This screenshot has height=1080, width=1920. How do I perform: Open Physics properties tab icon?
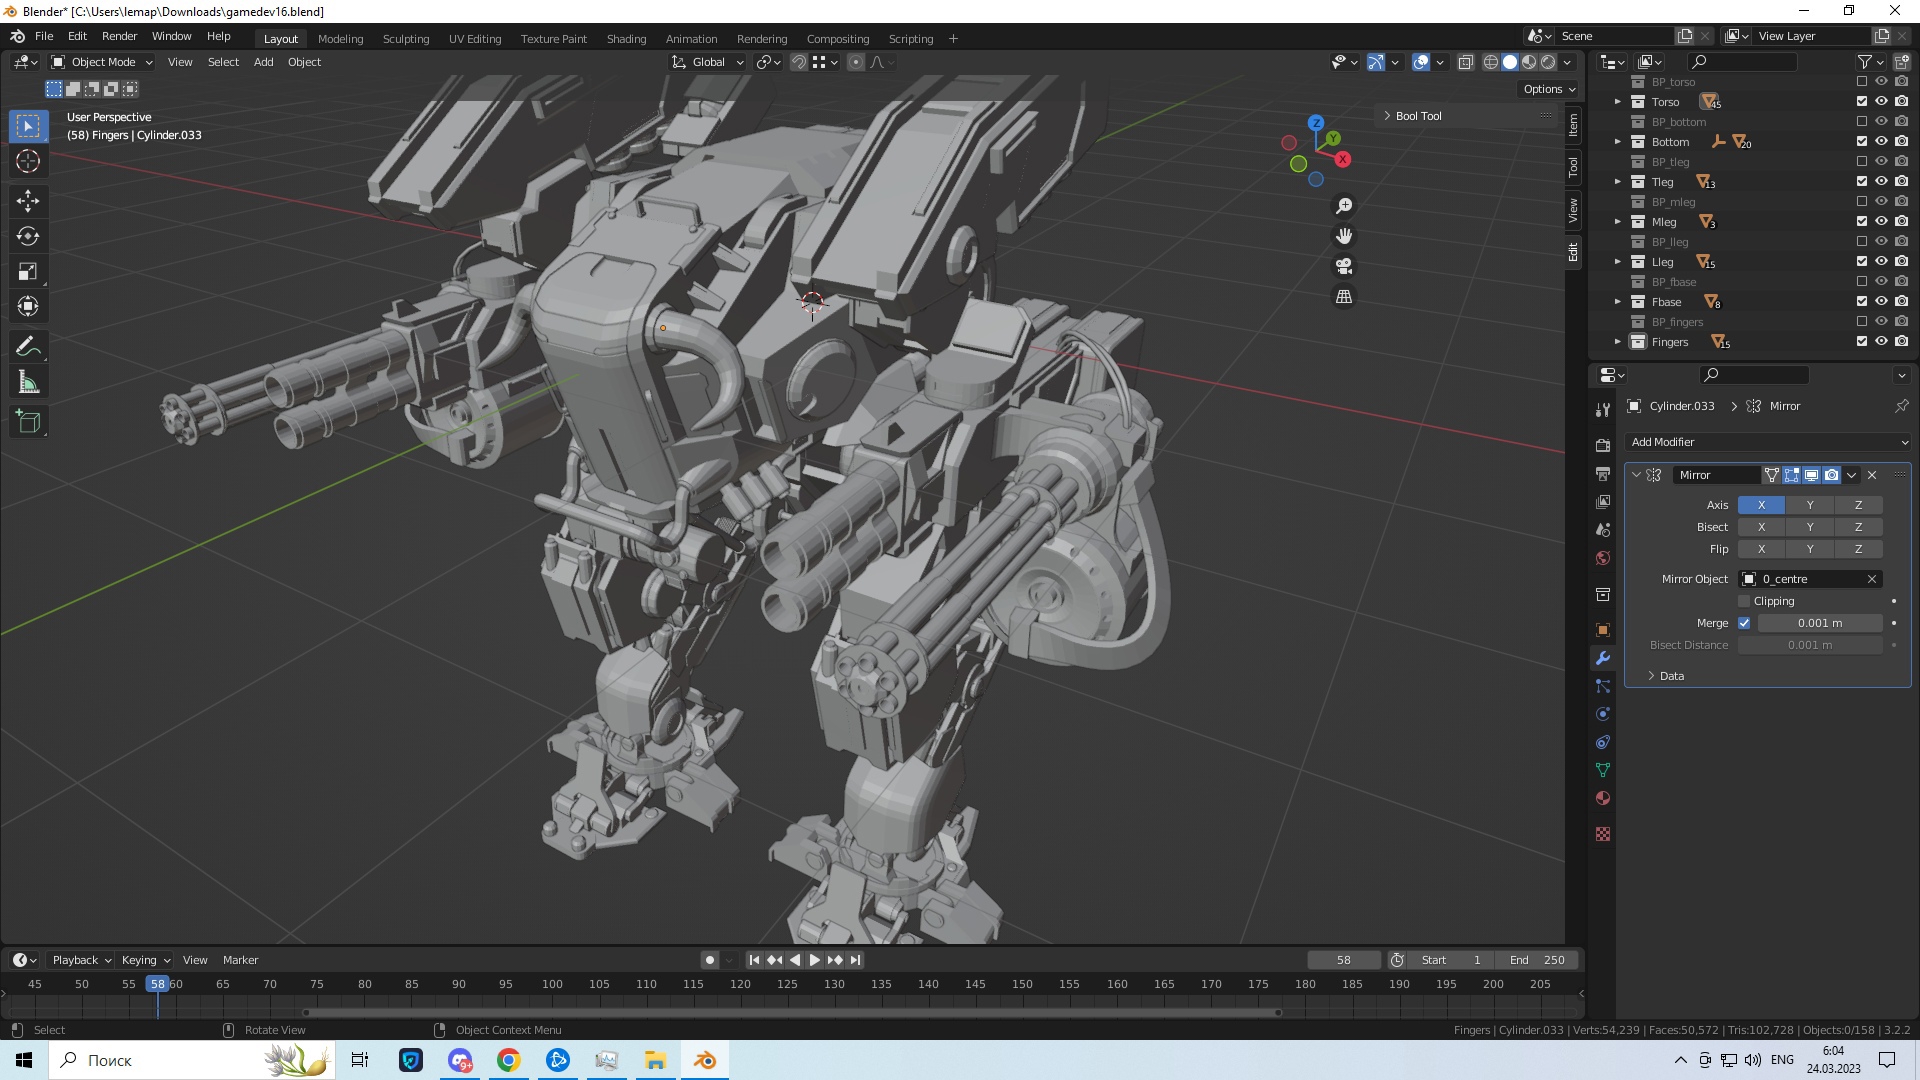pos(1603,714)
